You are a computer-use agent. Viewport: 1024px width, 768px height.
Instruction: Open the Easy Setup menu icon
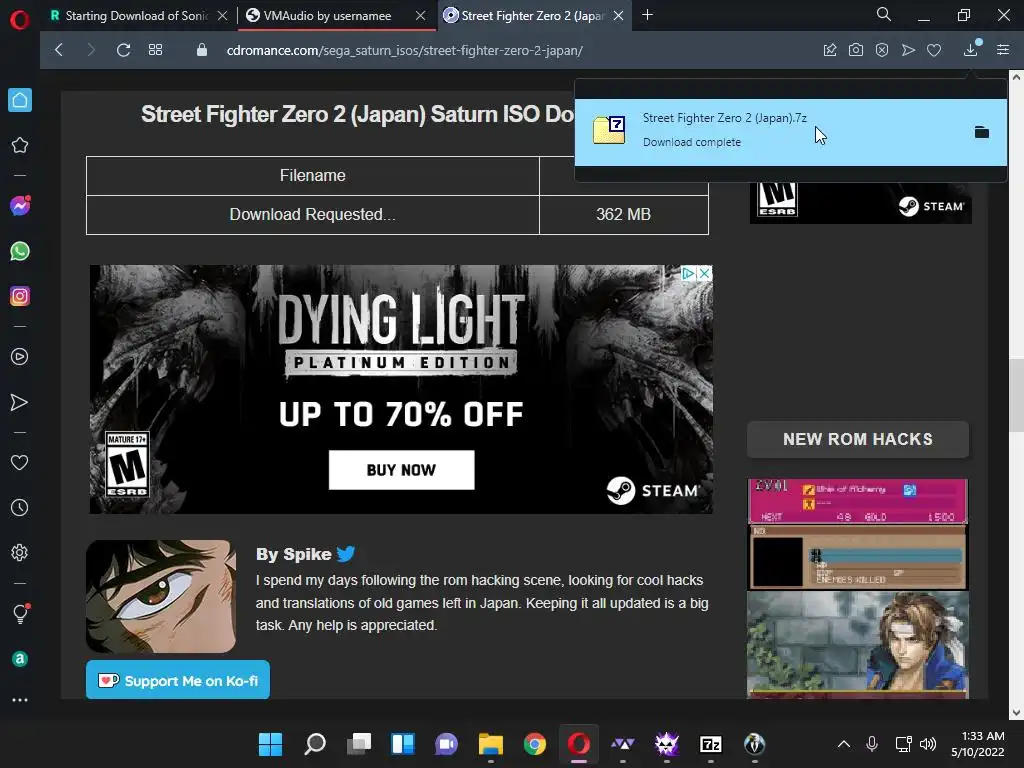(x=1003, y=50)
